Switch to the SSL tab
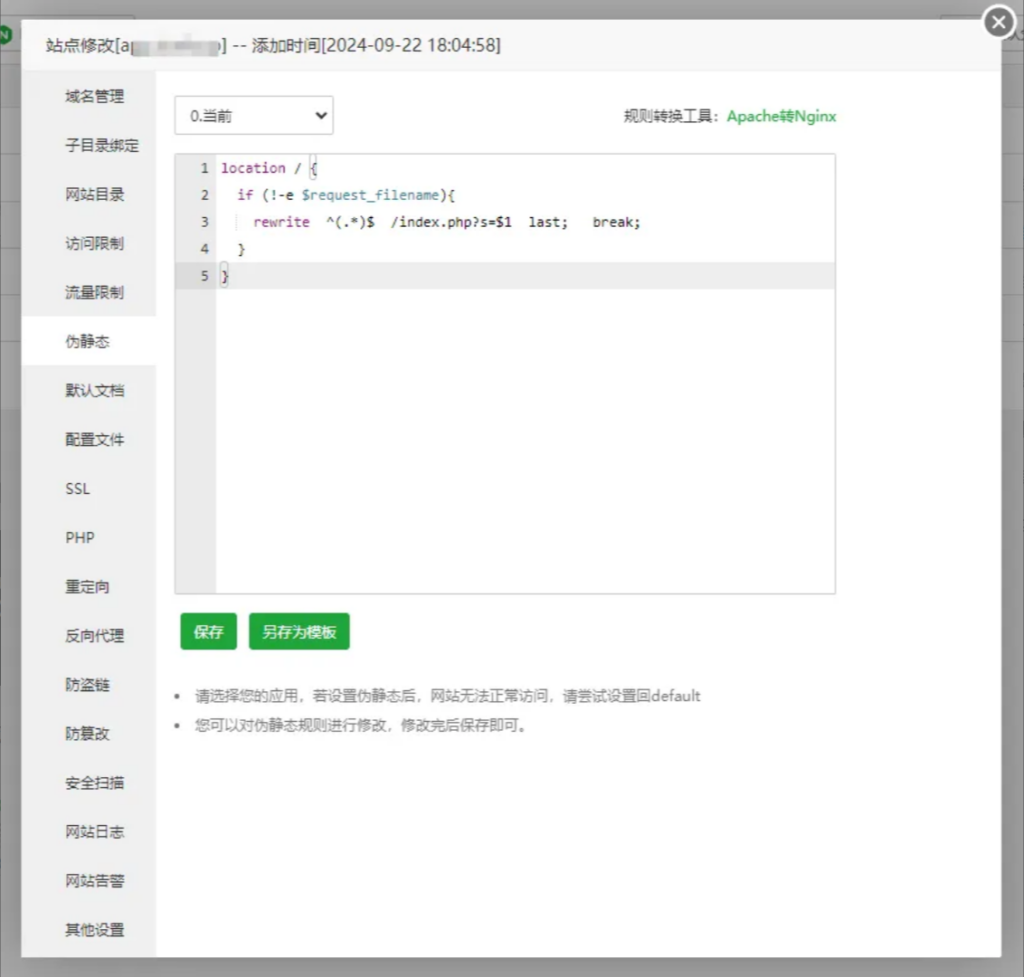The width and height of the screenshot is (1024, 977). pyautogui.click(x=89, y=488)
